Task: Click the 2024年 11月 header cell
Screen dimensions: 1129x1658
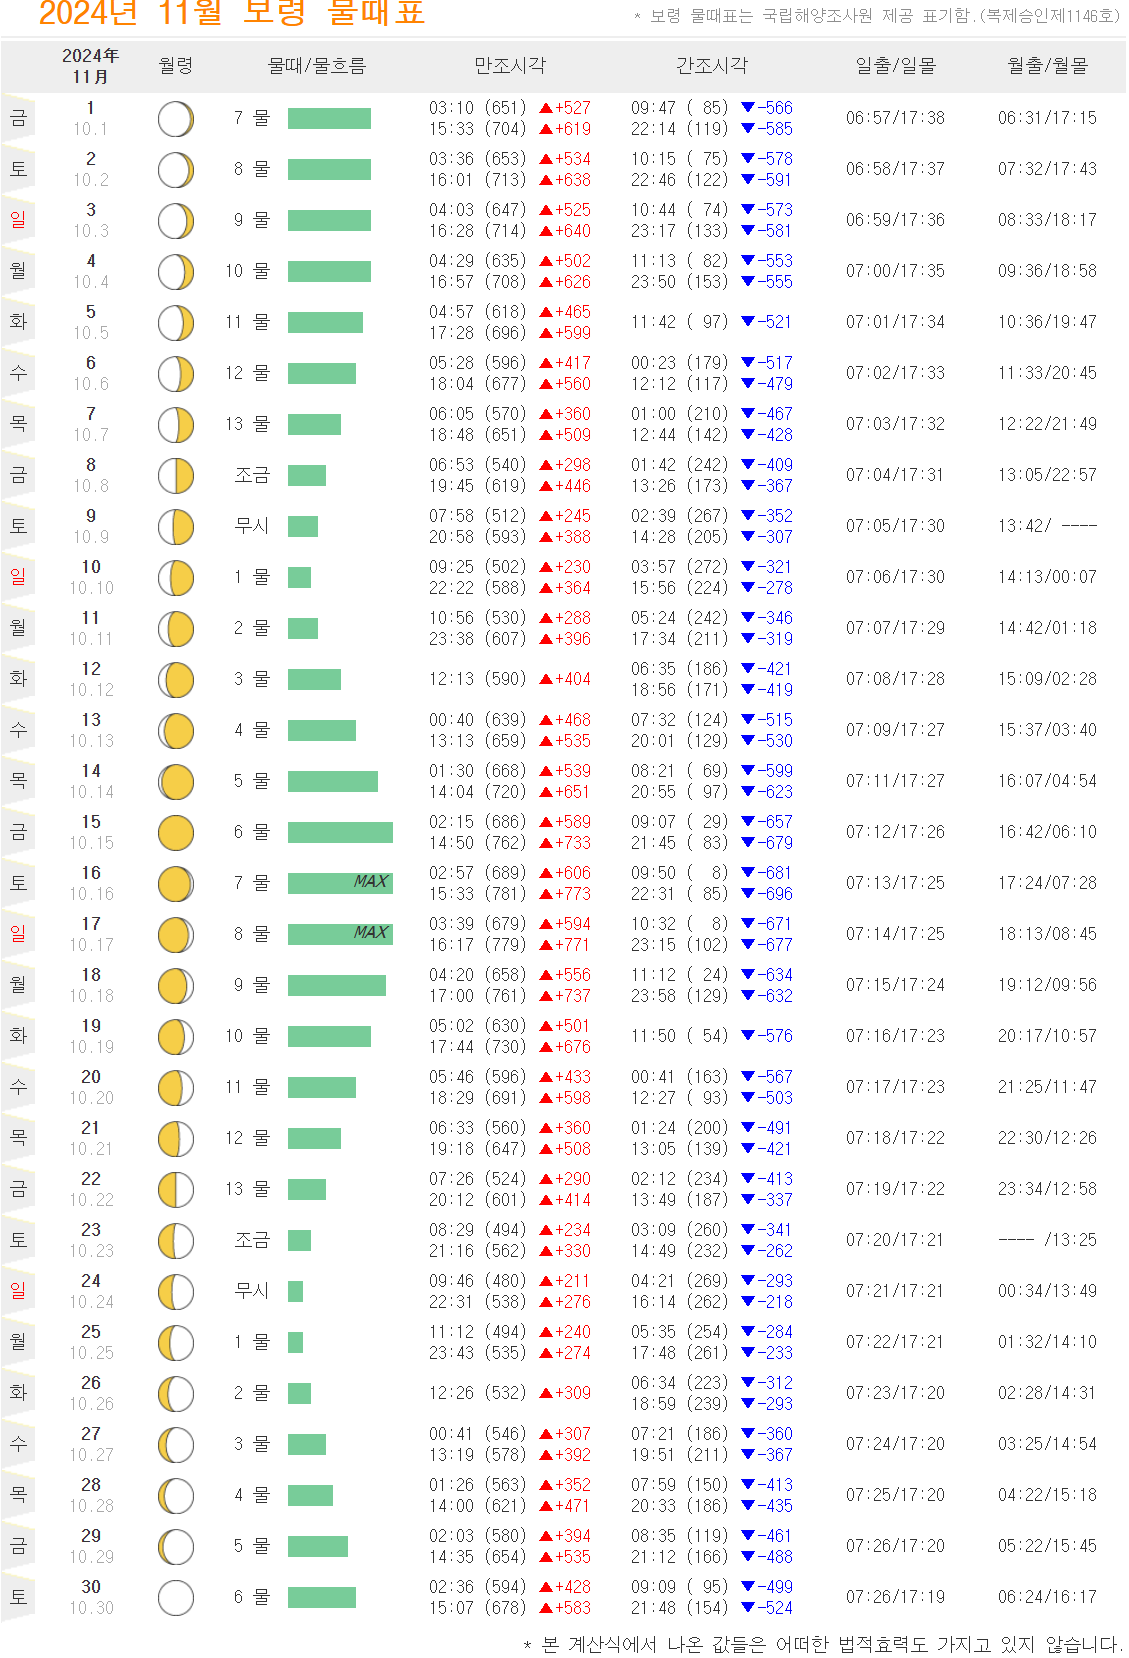Action: coord(91,66)
